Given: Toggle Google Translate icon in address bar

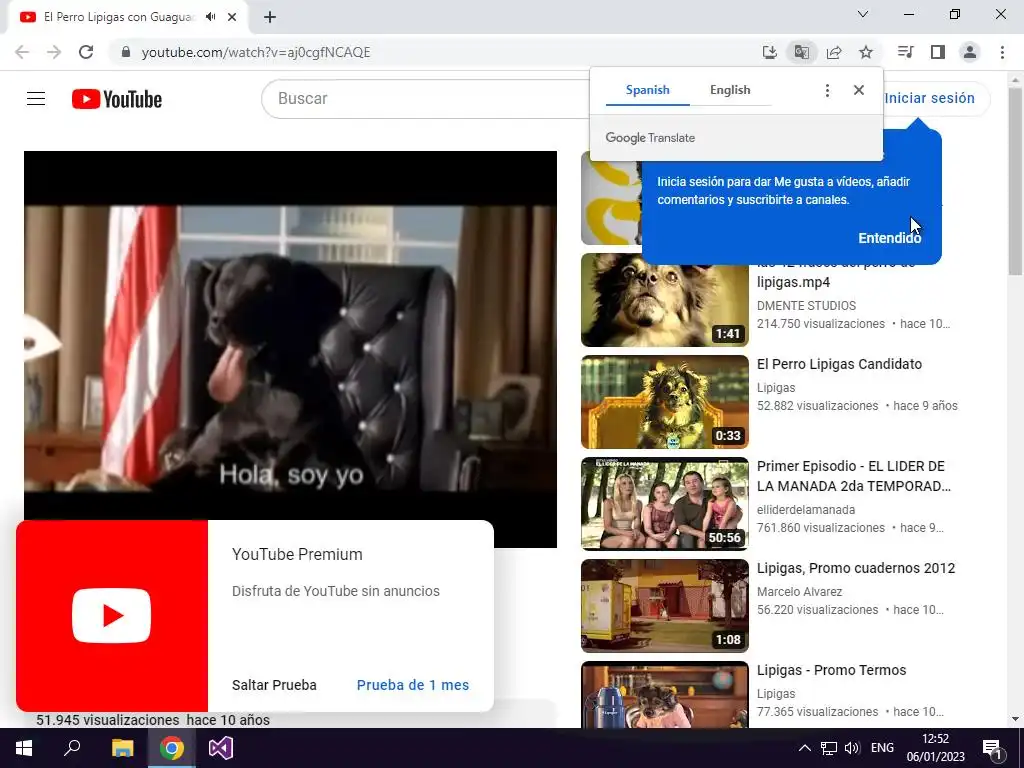Looking at the screenshot, I should 802,52.
